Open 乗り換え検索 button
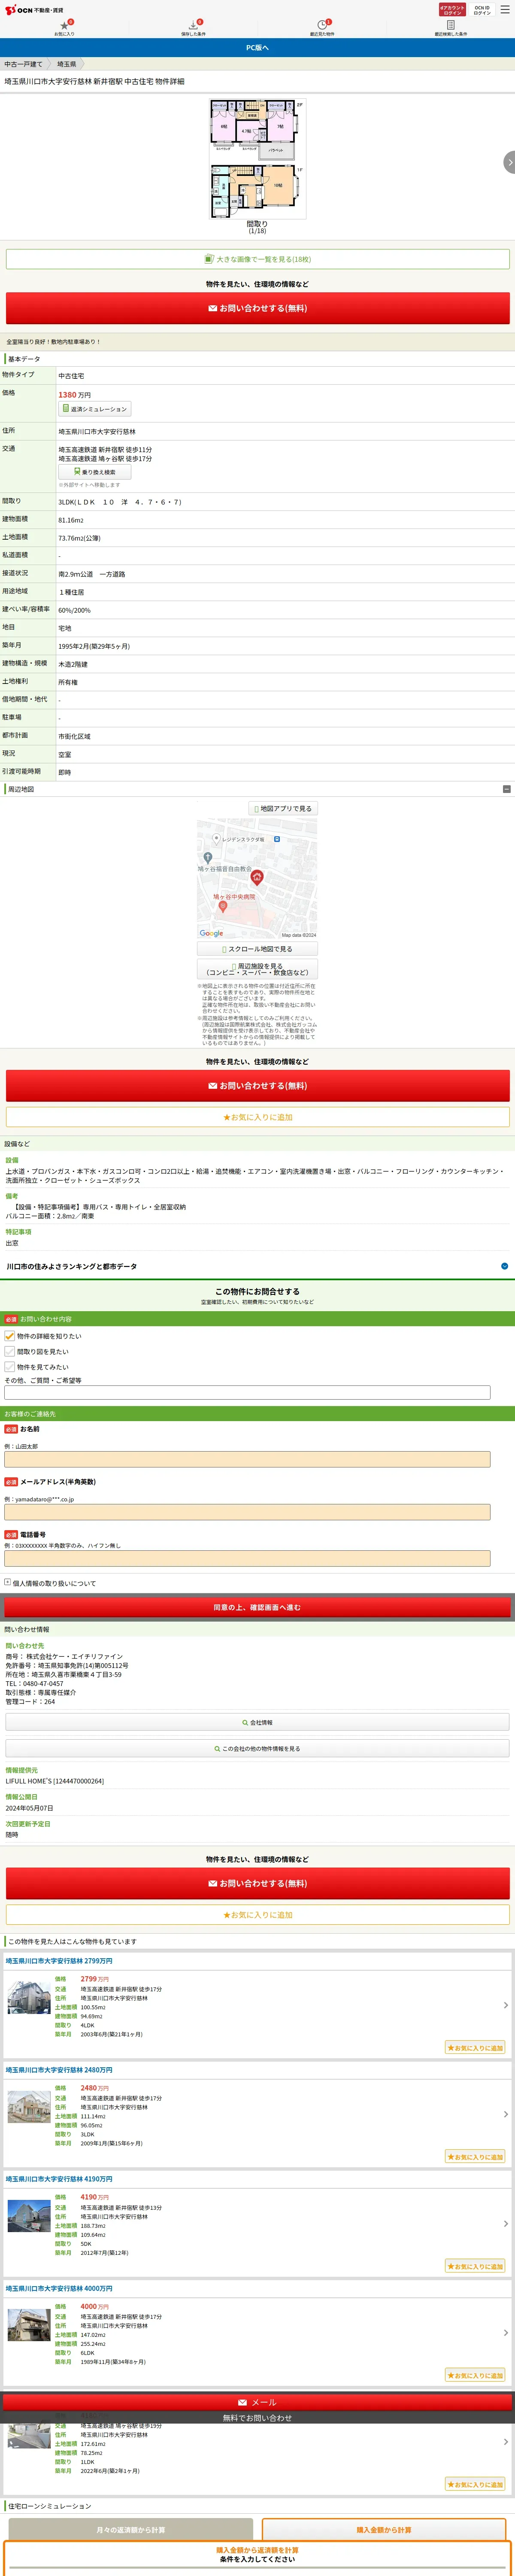This screenshot has height=2576, width=515. pyautogui.click(x=95, y=472)
